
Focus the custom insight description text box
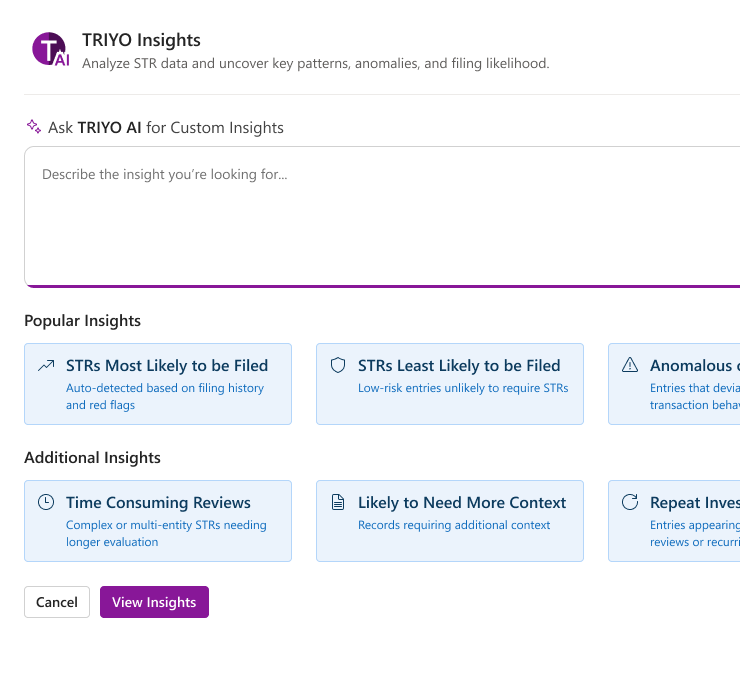(380, 216)
